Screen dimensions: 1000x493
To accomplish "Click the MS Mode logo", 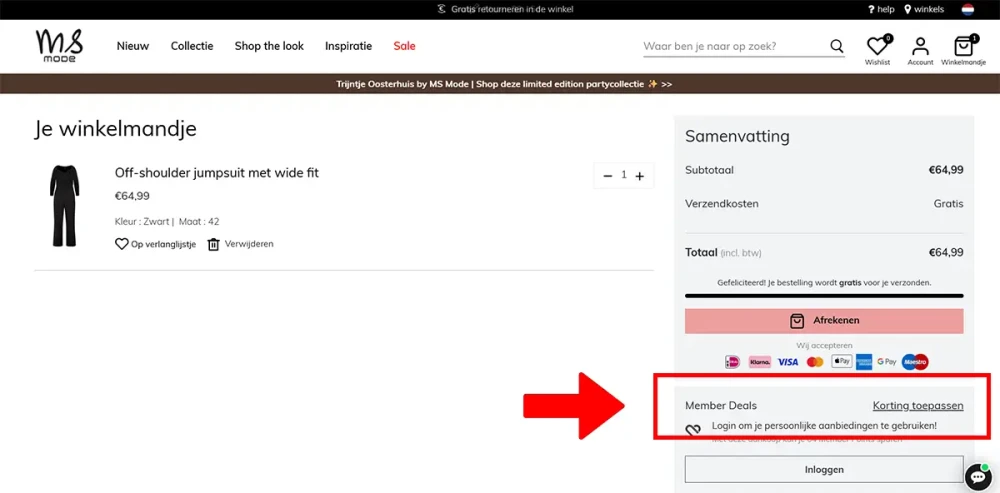I will tap(59, 46).
